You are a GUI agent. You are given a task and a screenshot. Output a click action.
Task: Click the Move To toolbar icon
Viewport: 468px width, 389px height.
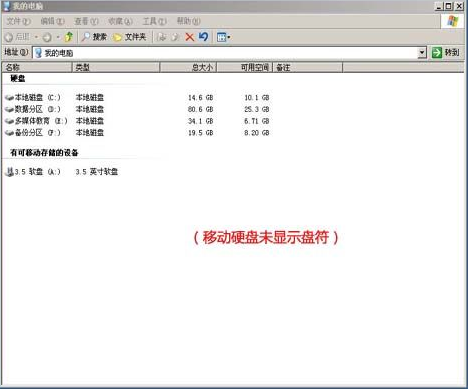(x=162, y=37)
